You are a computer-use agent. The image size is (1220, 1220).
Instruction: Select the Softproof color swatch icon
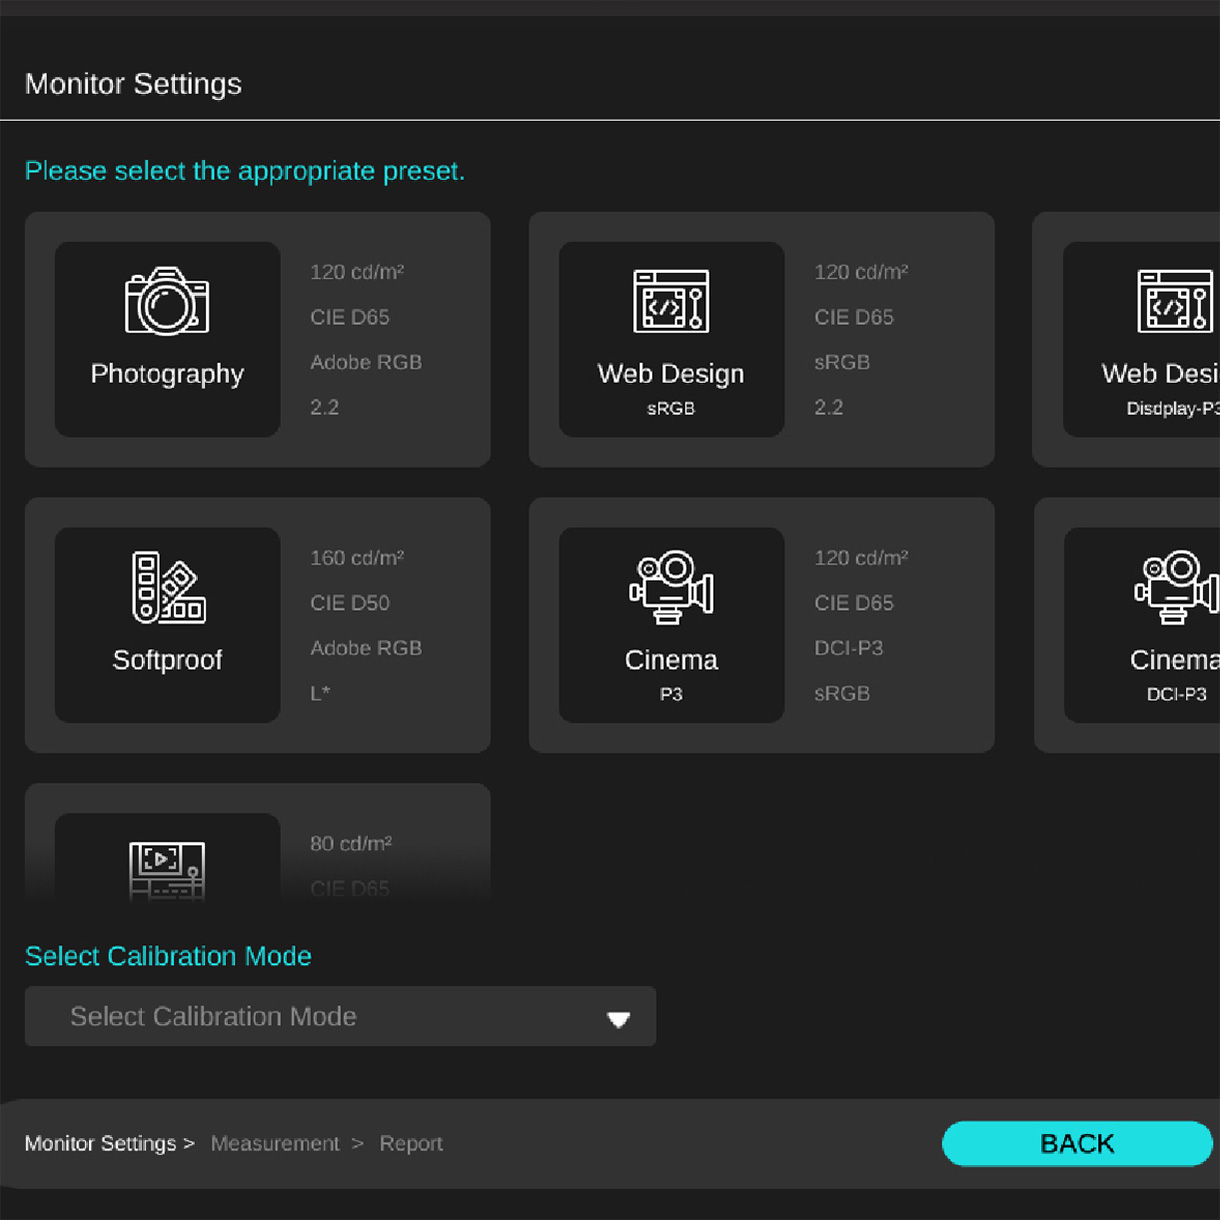point(167,587)
